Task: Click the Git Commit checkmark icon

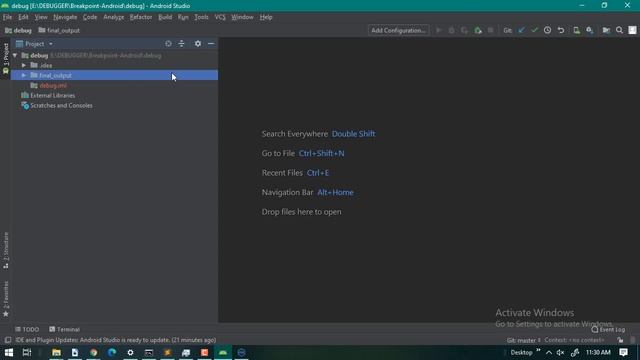Action: [534, 30]
